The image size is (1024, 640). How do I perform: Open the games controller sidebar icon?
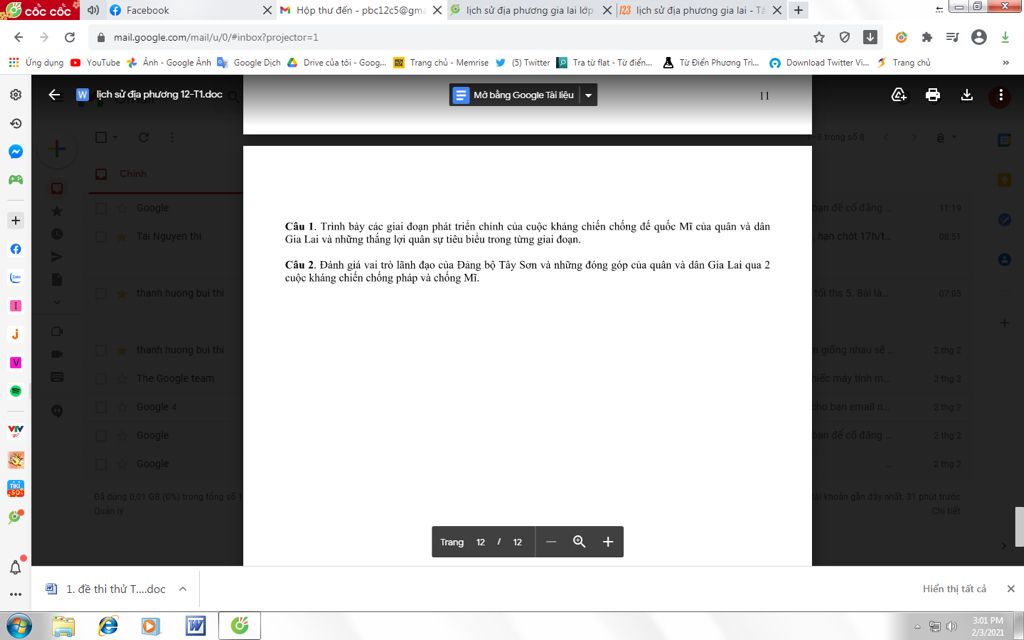coord(16,180)
